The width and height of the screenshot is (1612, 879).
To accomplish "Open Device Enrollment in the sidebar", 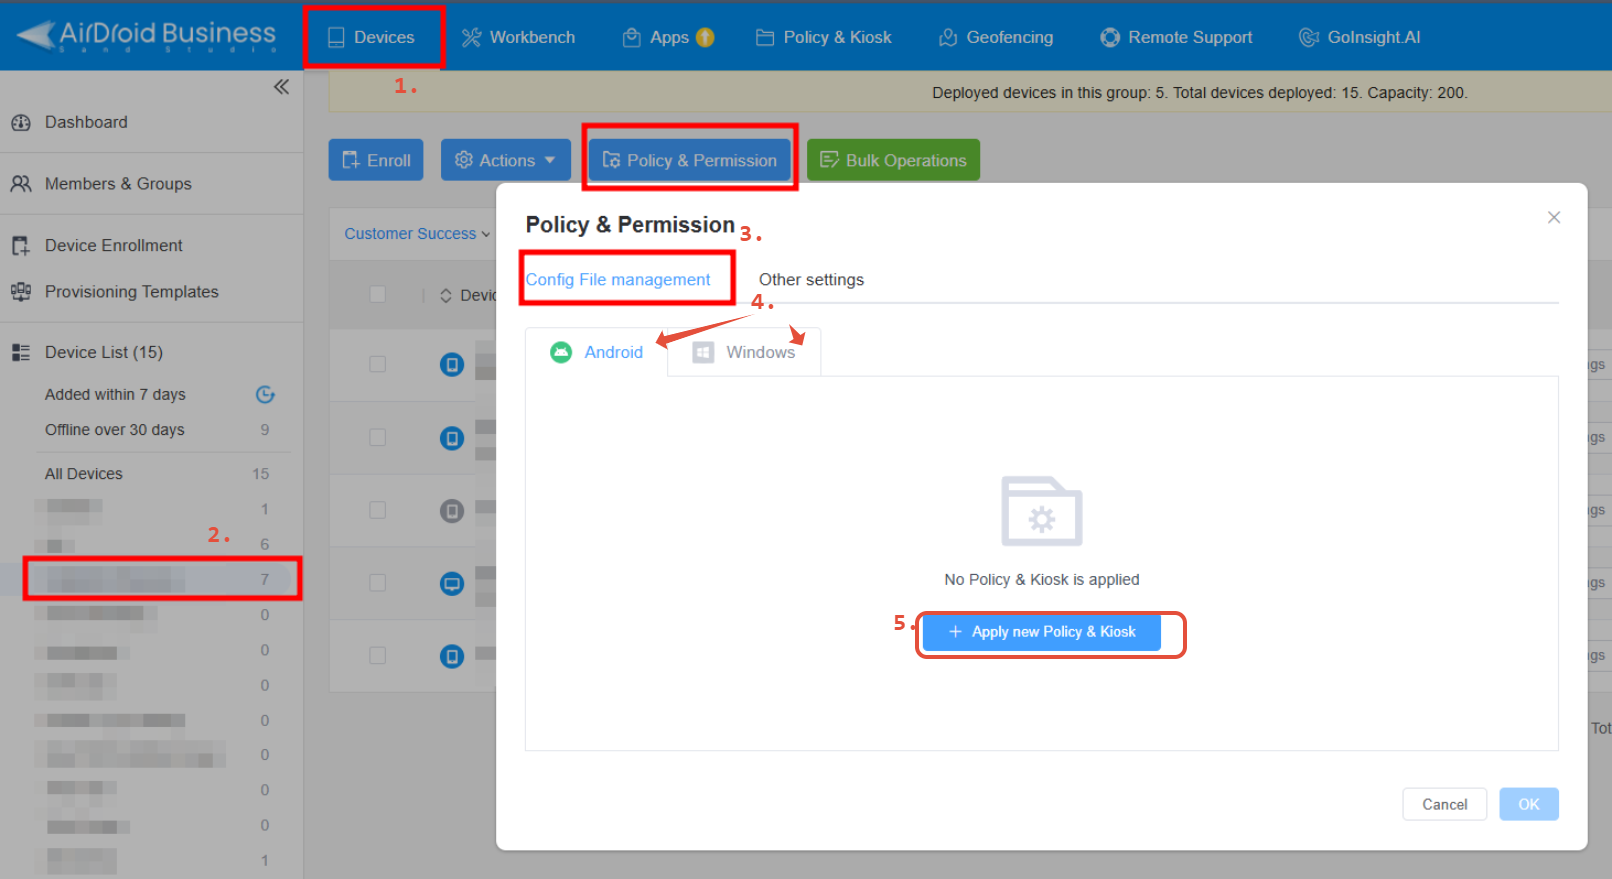I will (x=114, y=246).
